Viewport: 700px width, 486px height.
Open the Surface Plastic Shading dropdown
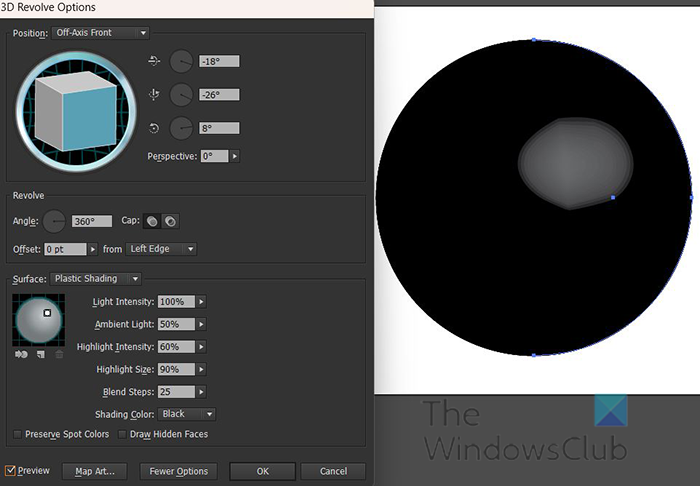click(x=96, y=278)
